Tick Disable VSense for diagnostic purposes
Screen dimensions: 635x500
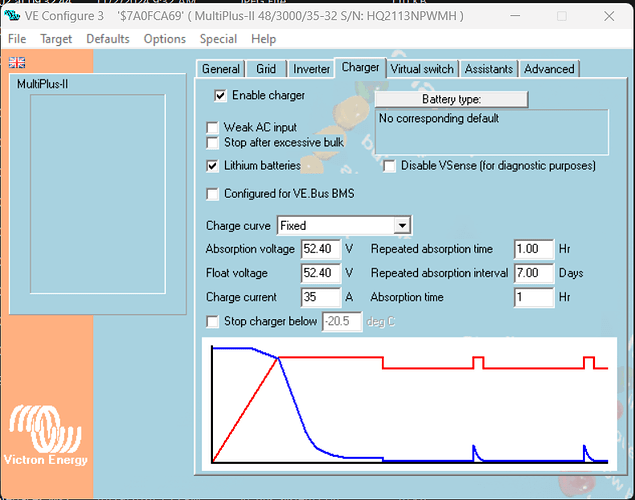point(389,166)
